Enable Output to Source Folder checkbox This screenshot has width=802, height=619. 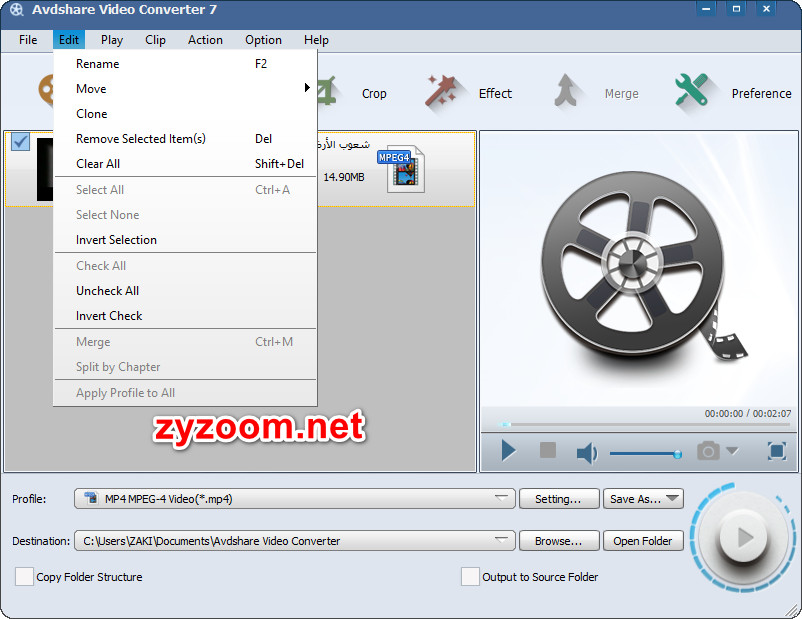(x=470, y=577)
